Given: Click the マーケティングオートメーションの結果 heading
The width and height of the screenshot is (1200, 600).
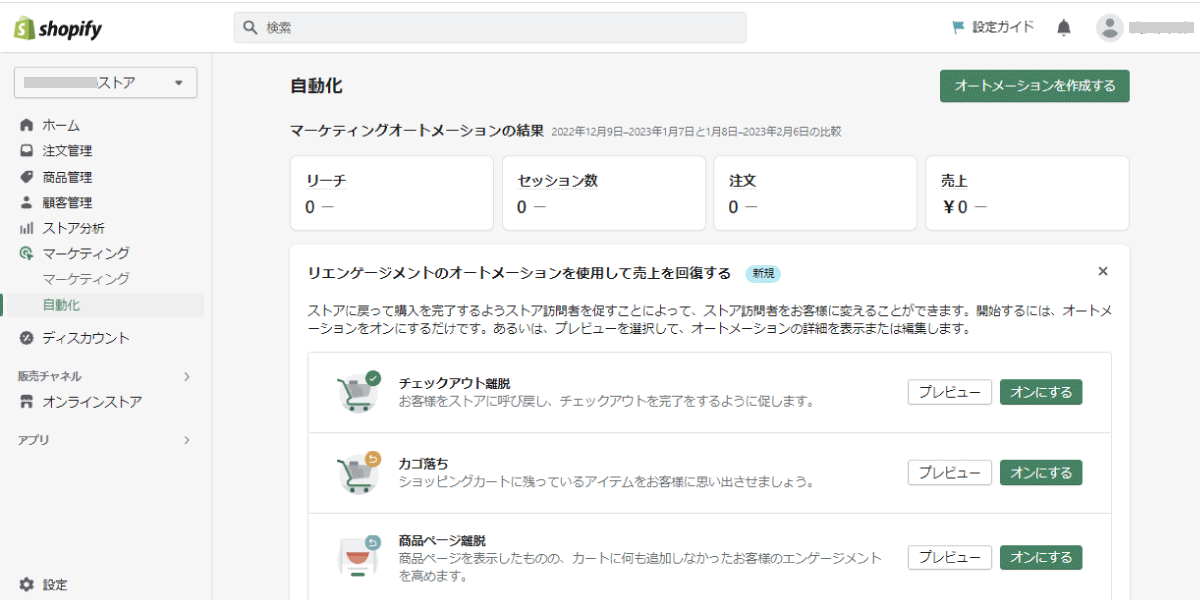Looking at the screenshot, I should [x=417, y=131].
